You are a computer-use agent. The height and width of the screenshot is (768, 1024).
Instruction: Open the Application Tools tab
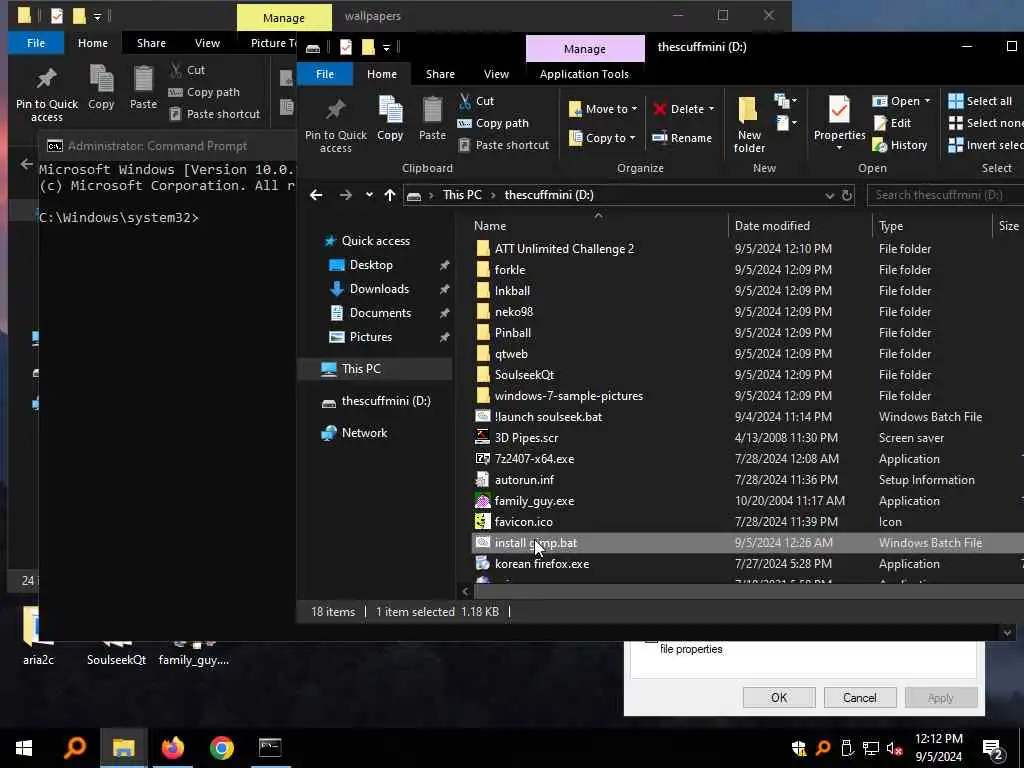tap(584, 74)
